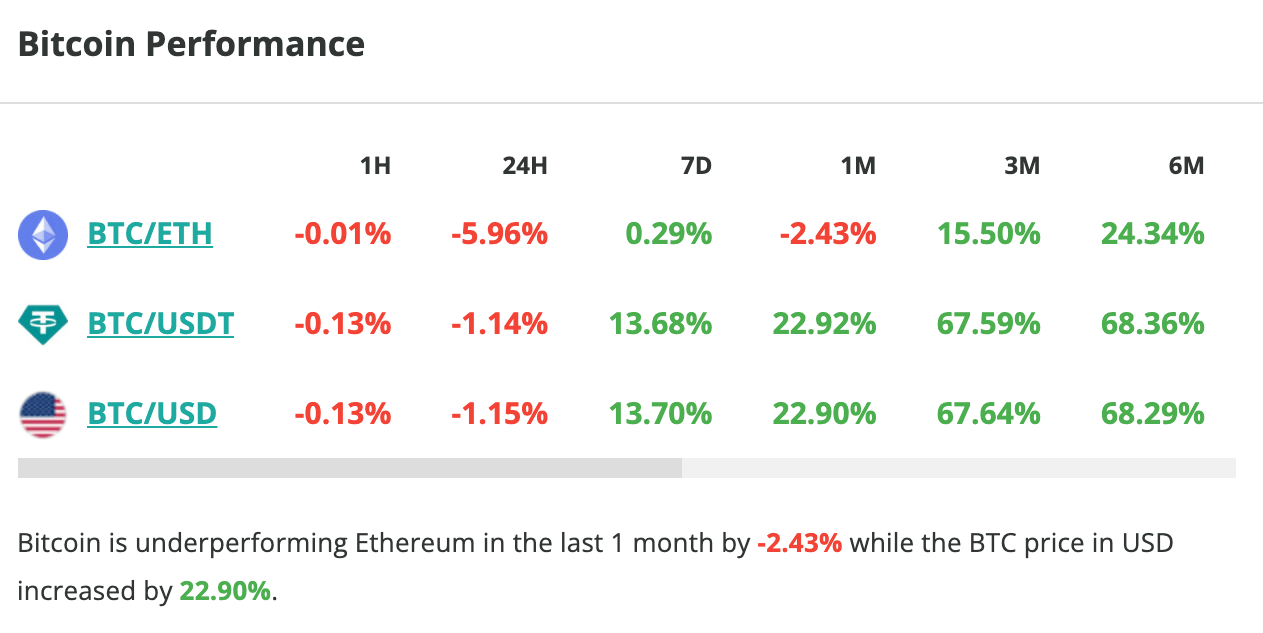Screen dimensions: 1263x633
Task: Select the 1M column header
Action: point(858,166)
